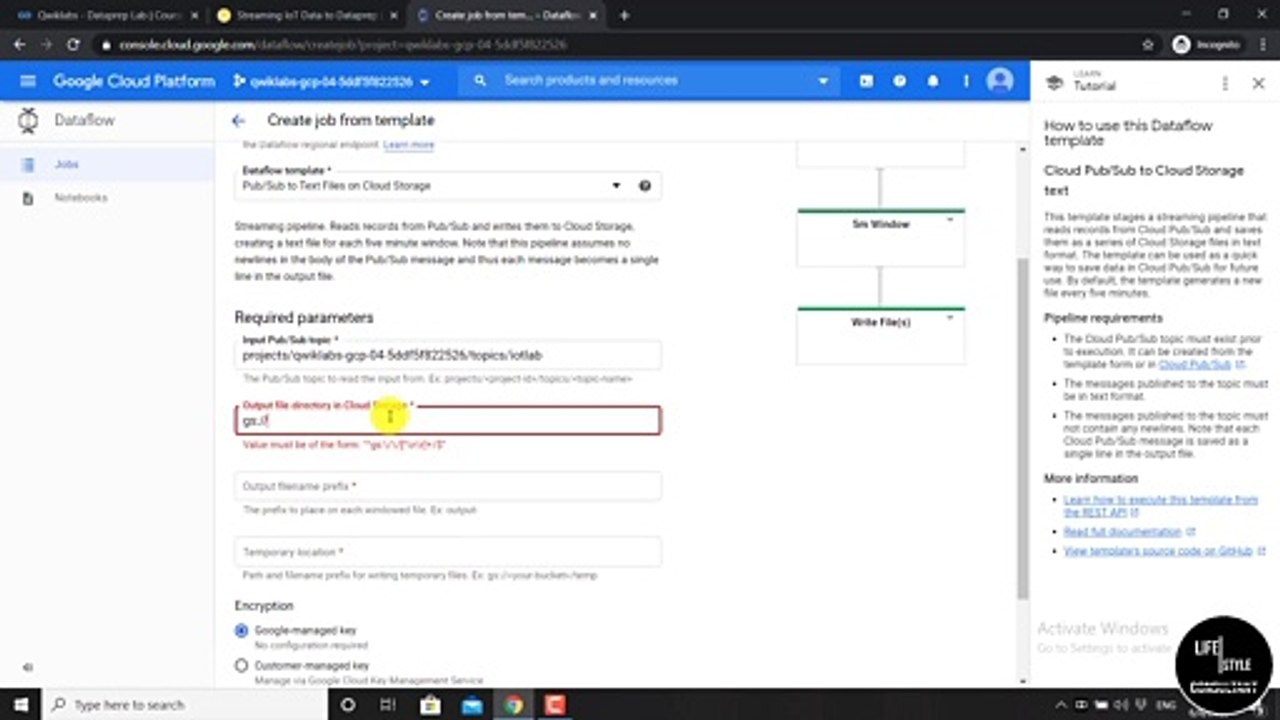Click the Google Cloud Platform title
Viewport: 1280px width, 720px height.
click(134, 81)
